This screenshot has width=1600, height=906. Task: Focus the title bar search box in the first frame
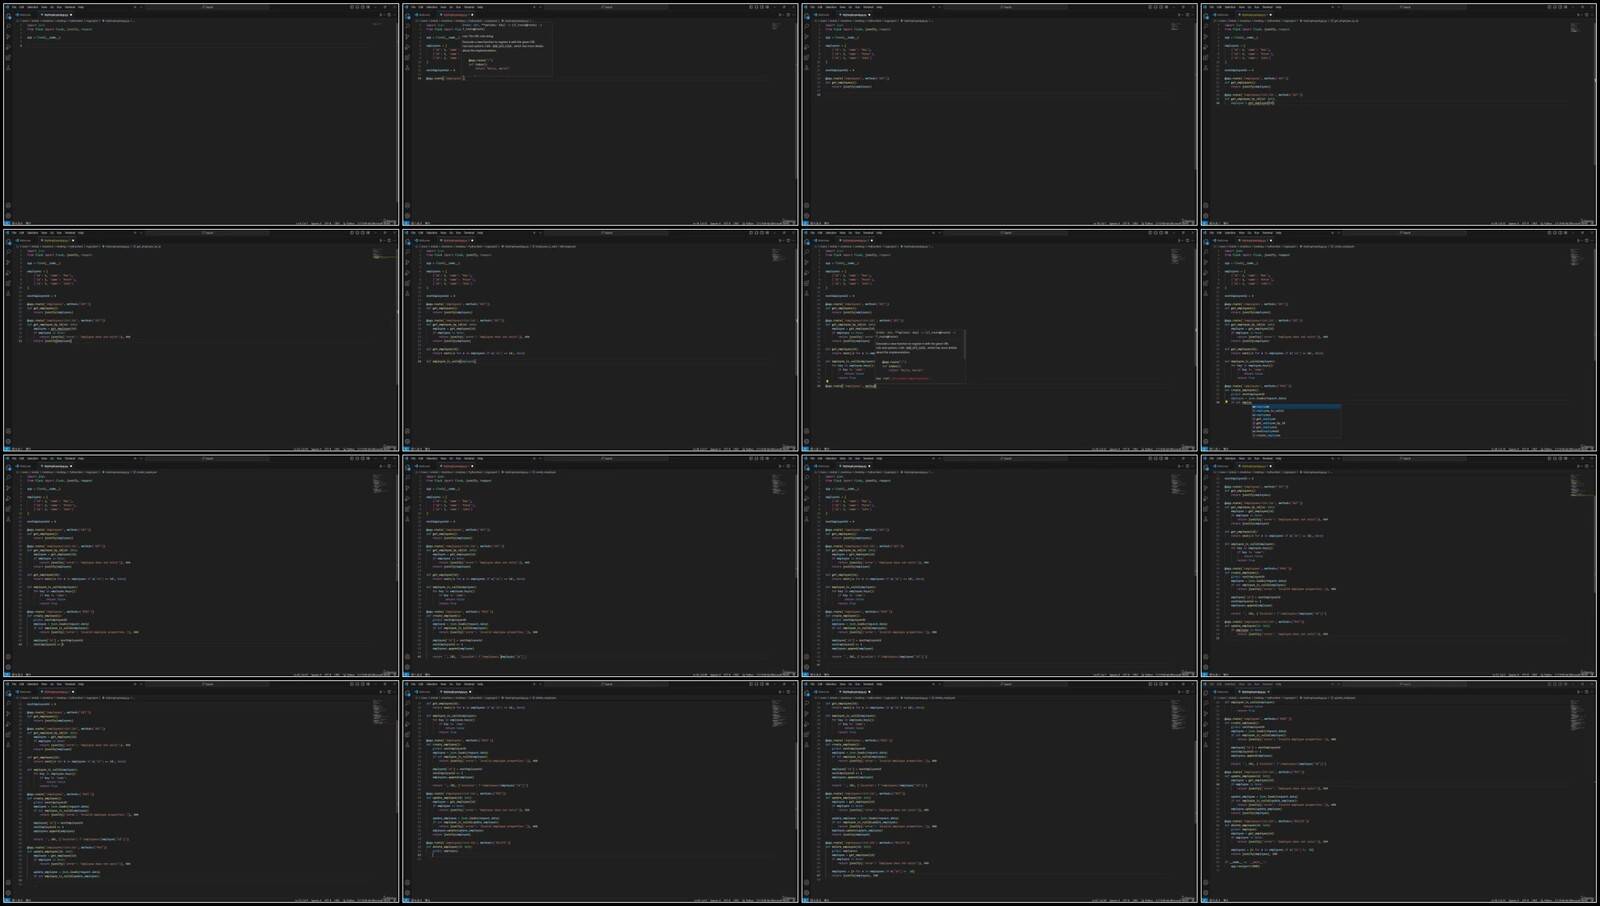[x=208, y=7]
